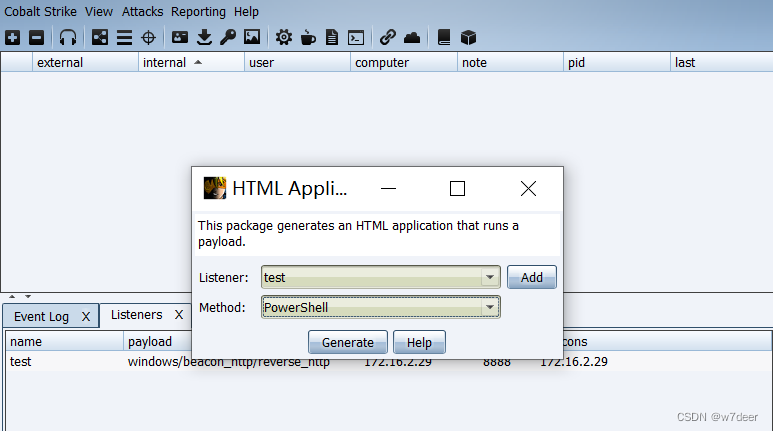Sort sessions by computer column

click(404, 63)
